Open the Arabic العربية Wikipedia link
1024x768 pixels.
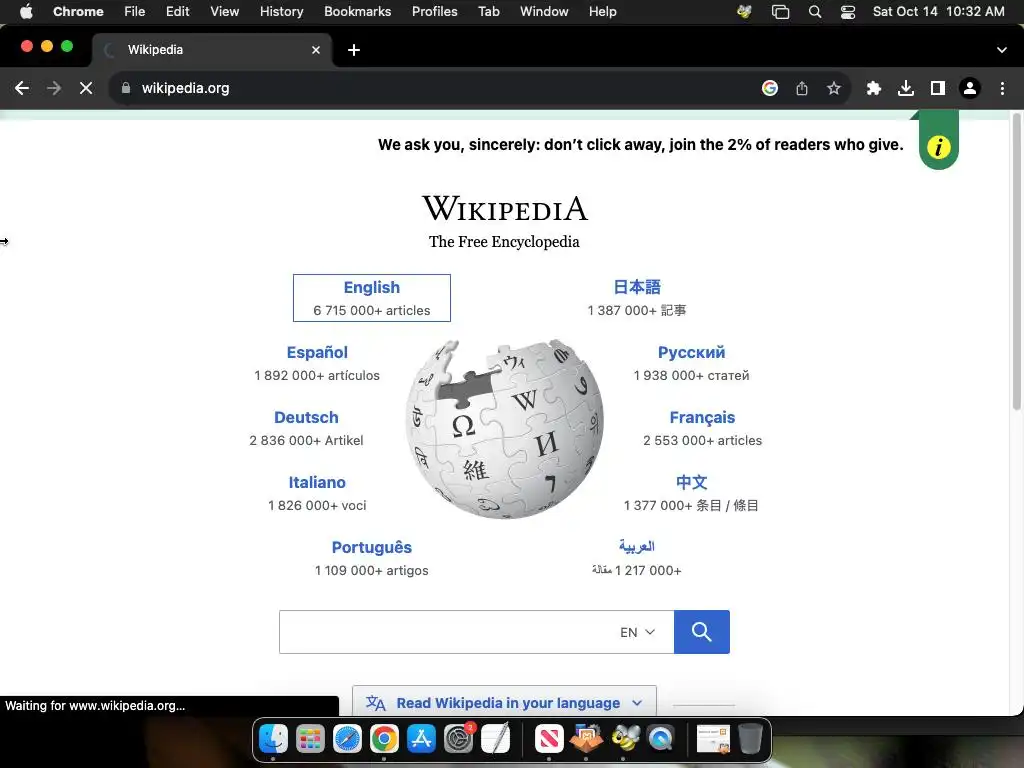[x=637, y=546]
